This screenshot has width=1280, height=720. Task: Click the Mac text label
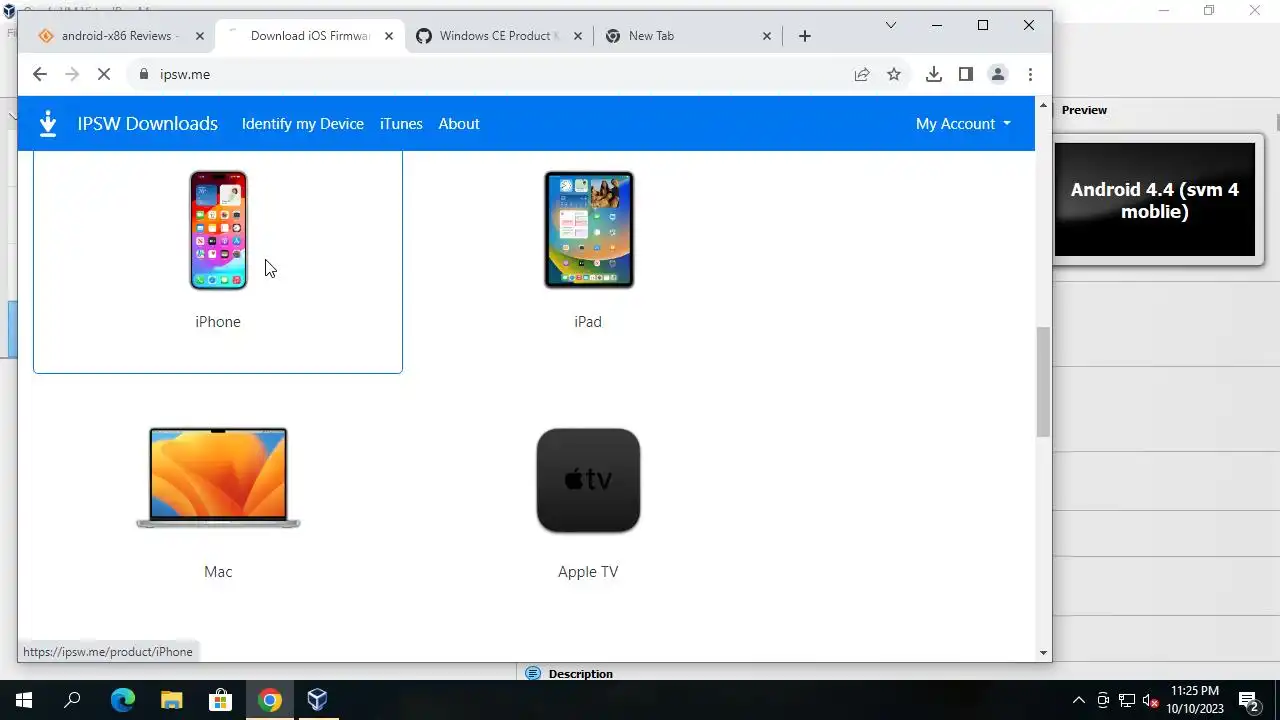218,572
